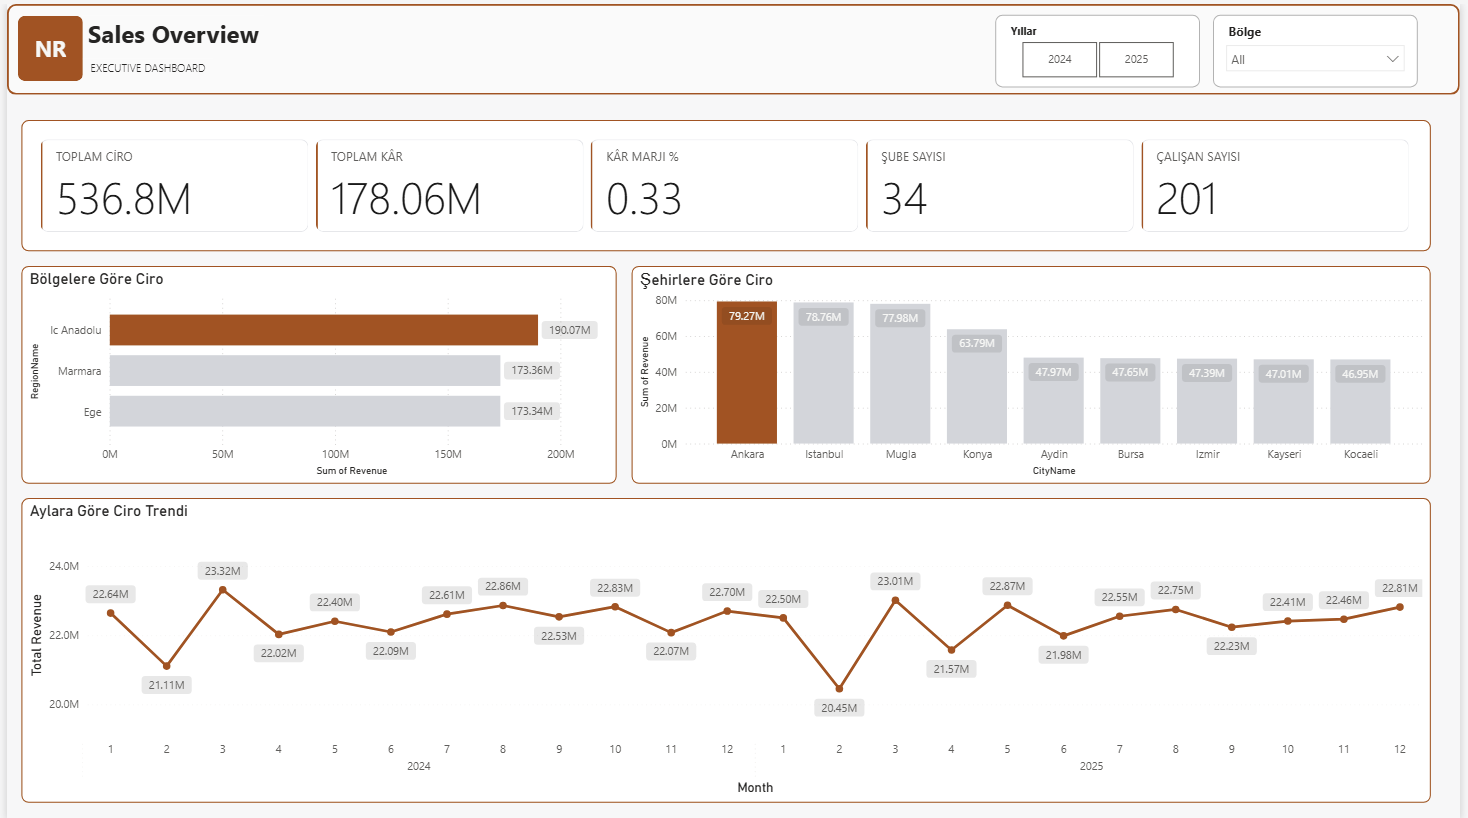
Task: Select the Bursa column in city chart
Action: tap(1130, 400)
